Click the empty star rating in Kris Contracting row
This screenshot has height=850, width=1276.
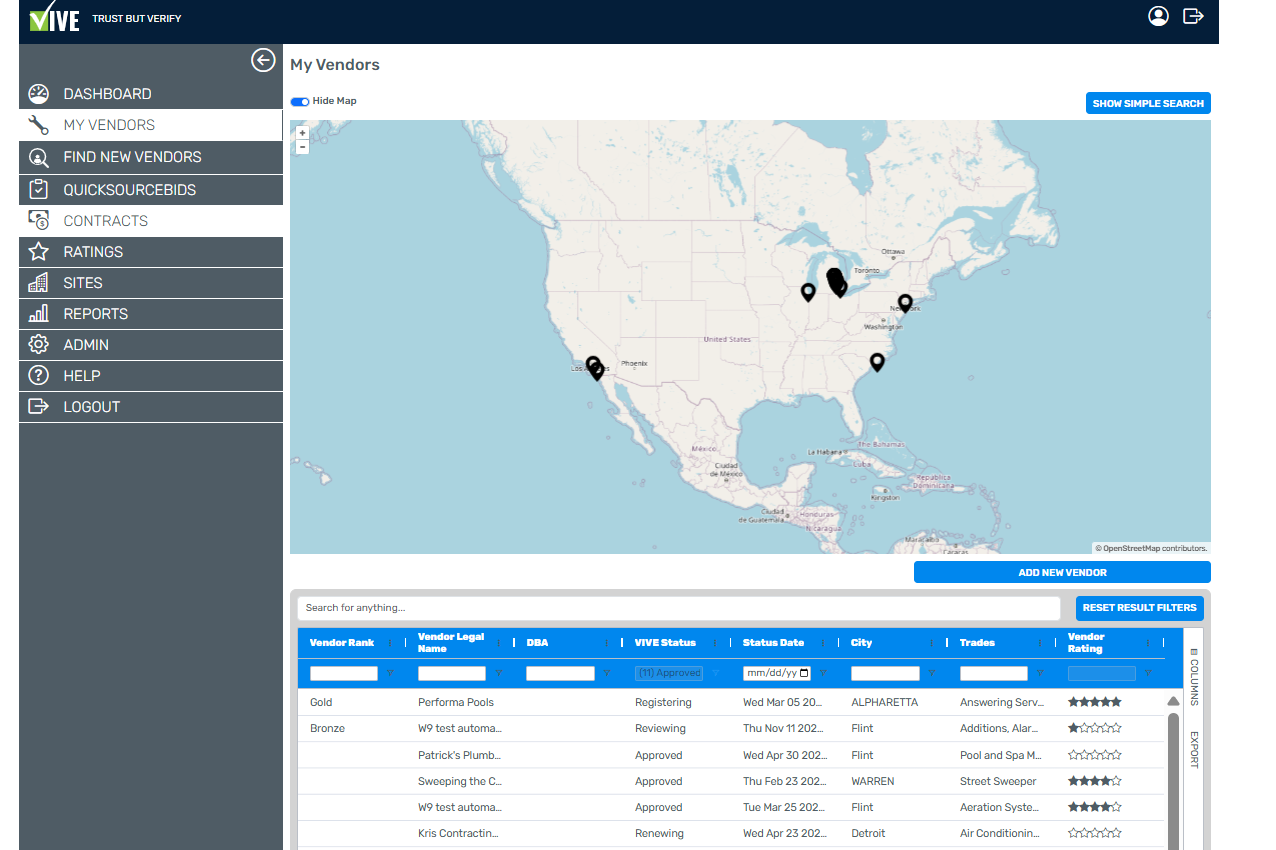pyautogui.click(x=1095, y=833)
